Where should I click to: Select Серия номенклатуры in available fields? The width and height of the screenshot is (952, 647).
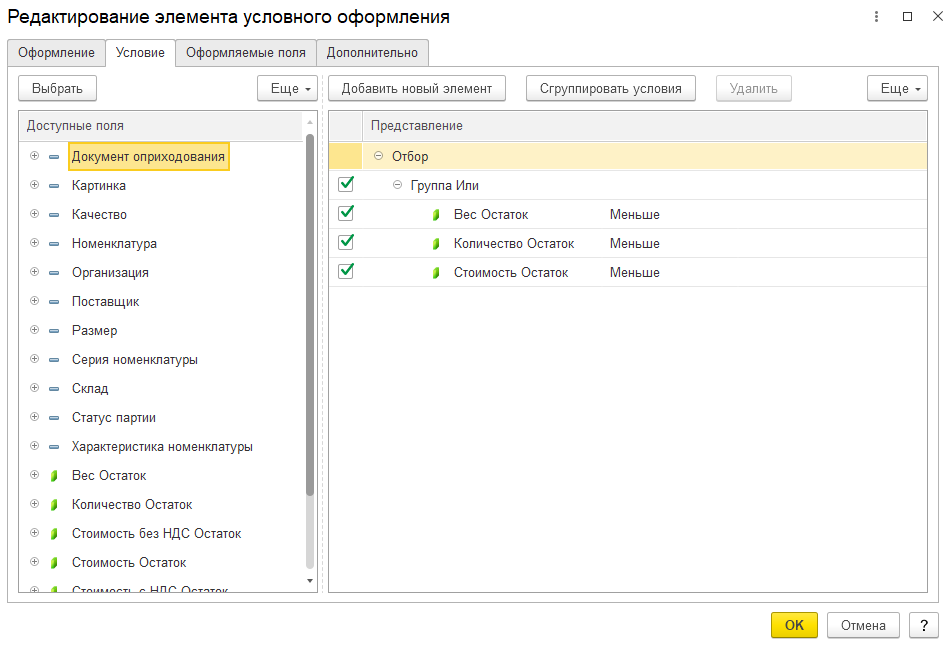(x=135, y=360)
